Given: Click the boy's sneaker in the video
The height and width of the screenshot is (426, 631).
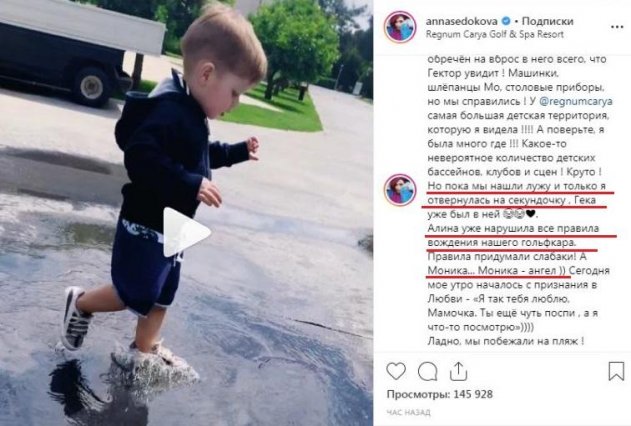Looking at the screenshot, I should tap(76, 318).
